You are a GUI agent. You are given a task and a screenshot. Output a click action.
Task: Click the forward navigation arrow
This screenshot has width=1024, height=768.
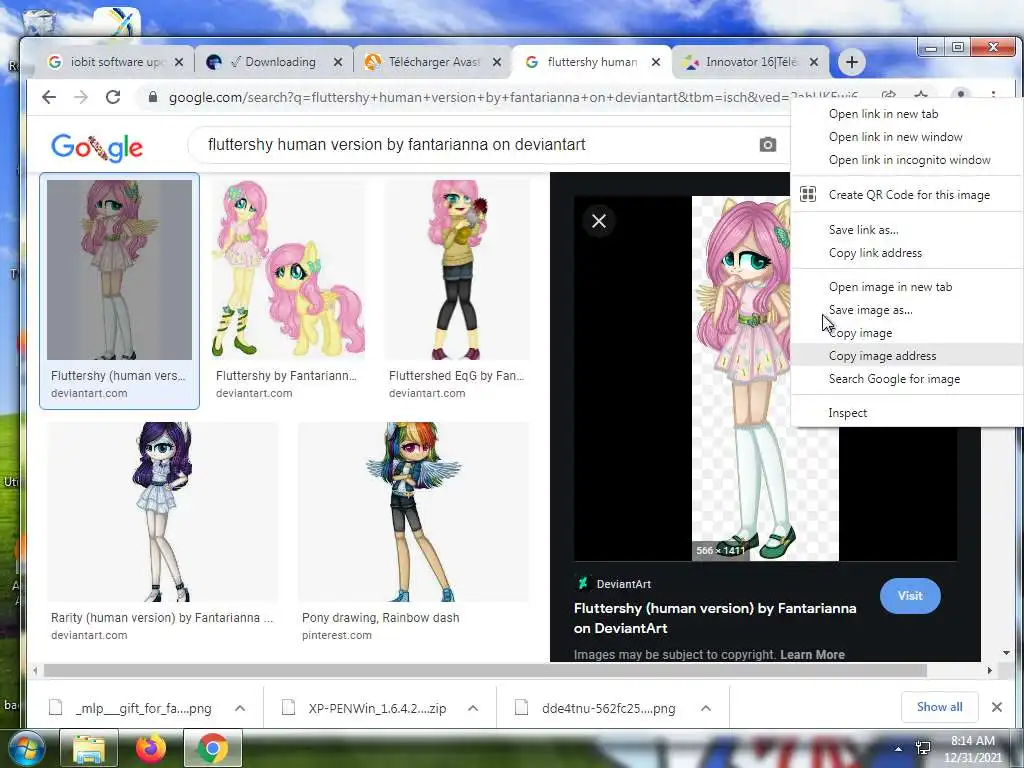81,97
